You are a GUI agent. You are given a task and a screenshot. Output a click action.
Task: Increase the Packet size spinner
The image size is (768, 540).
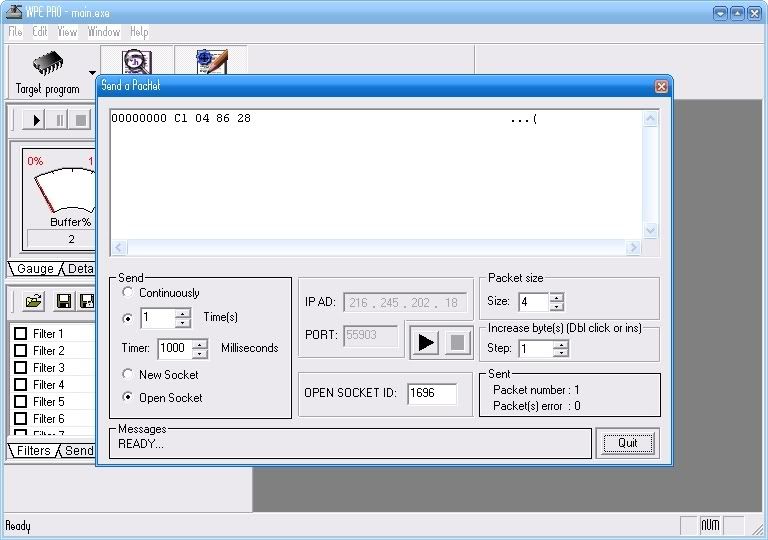(x=557, y=297)
